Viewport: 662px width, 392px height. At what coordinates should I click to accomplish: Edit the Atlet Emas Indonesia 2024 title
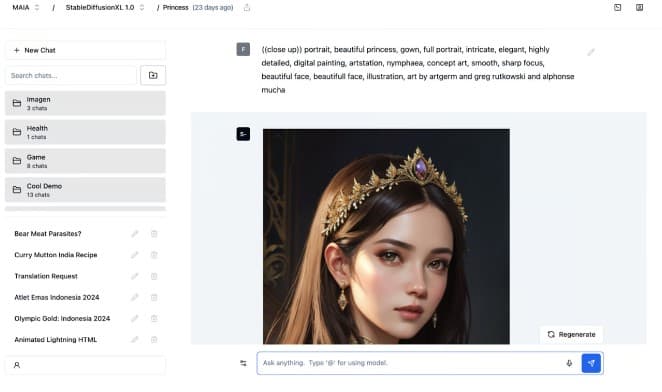point(135,297)
